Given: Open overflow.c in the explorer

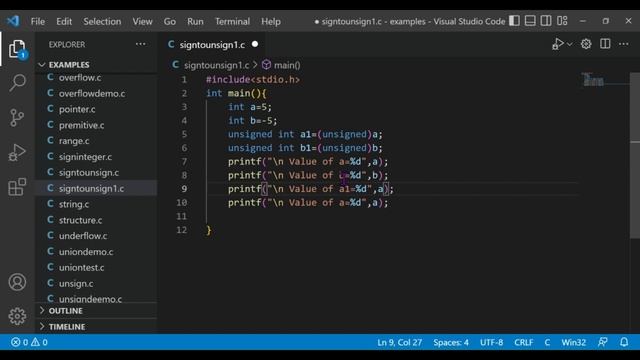Looking at the screenshot, I should pyautogui.click(x=80, y=77).
